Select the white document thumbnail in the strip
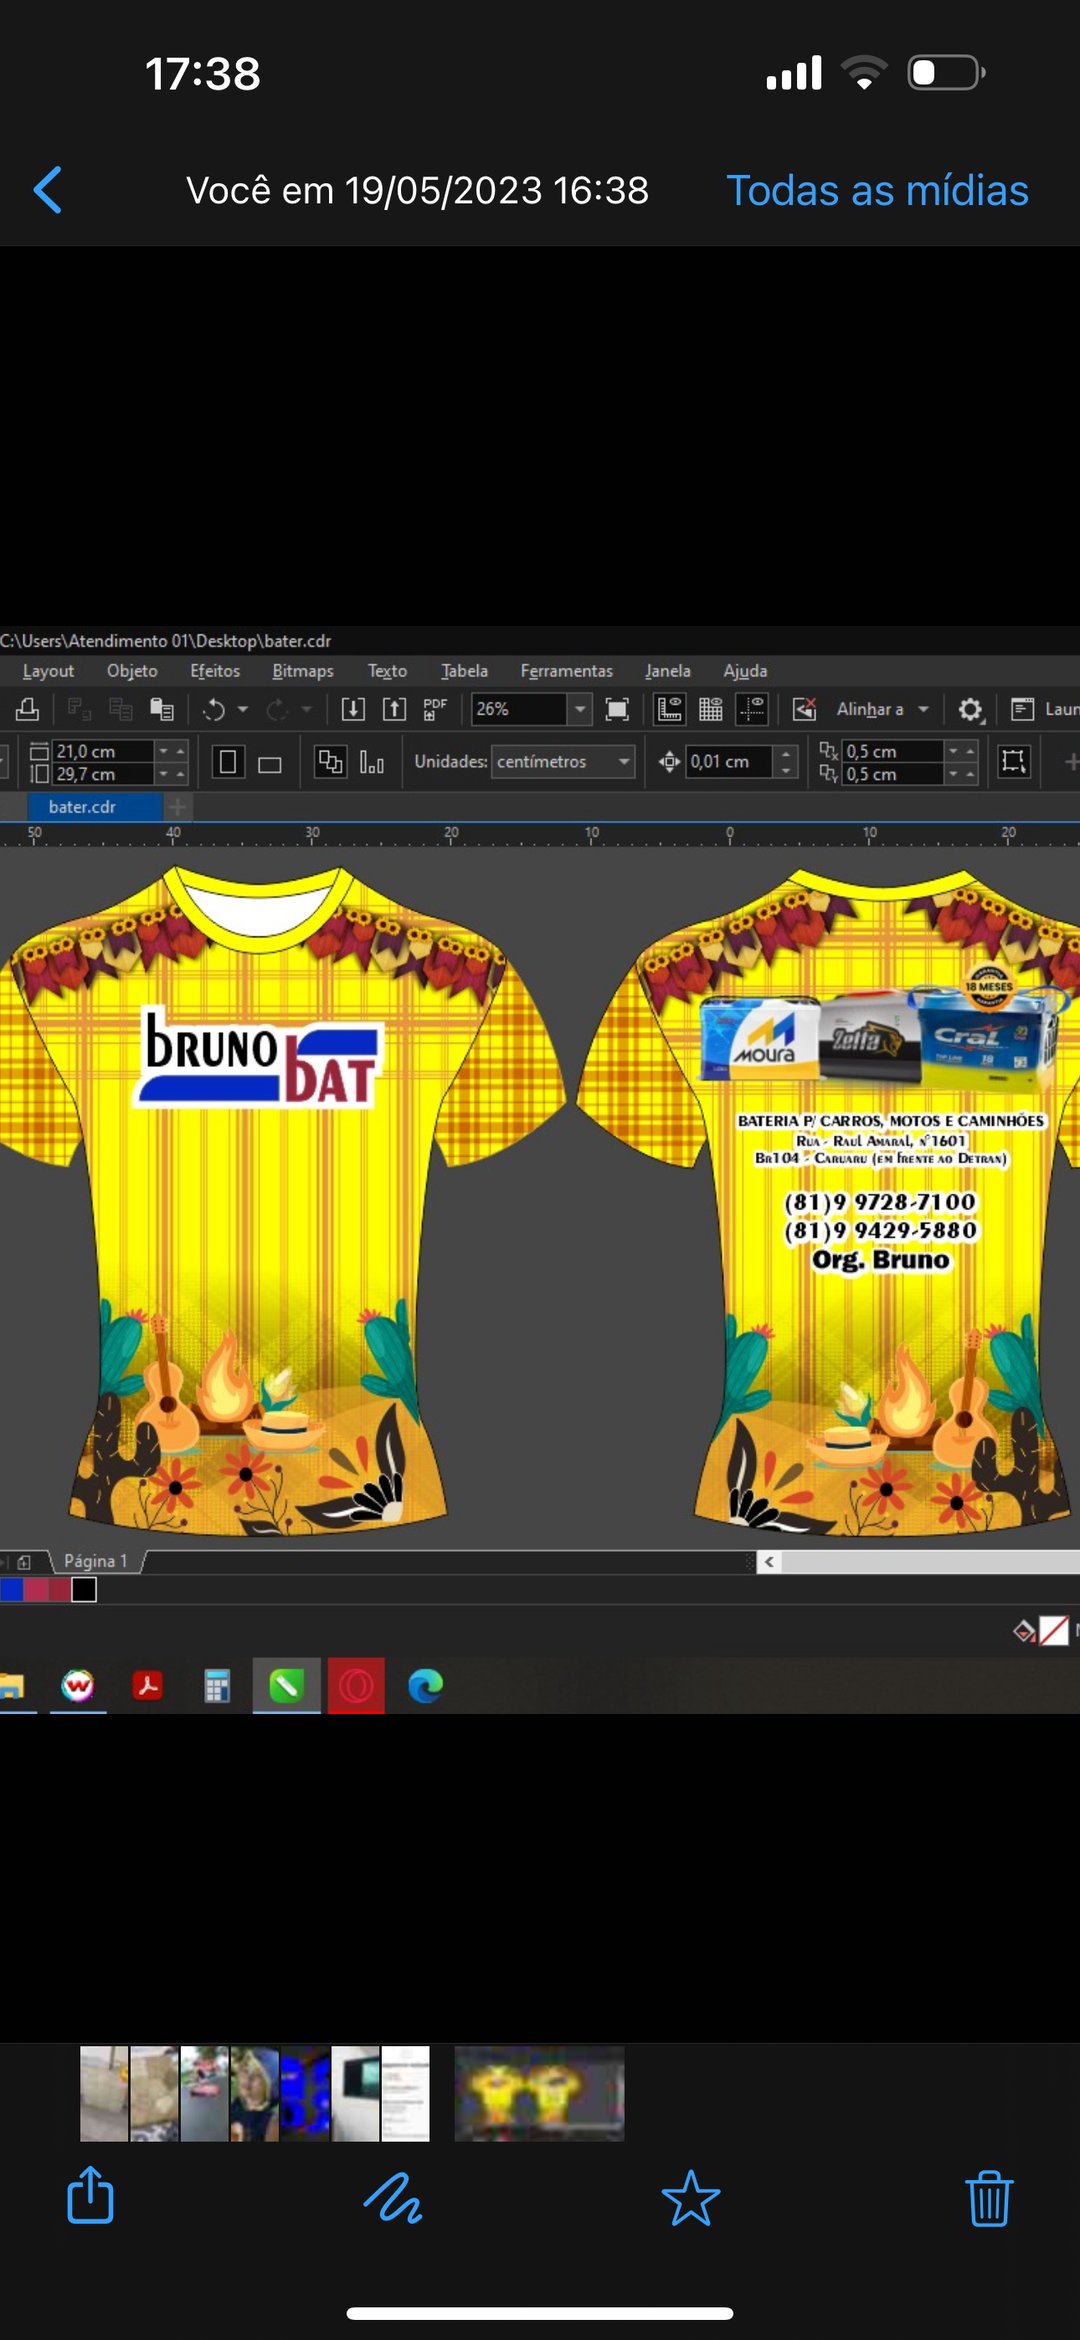Viewport: 1080px width, 2340px height. (x=405, y=2093)
